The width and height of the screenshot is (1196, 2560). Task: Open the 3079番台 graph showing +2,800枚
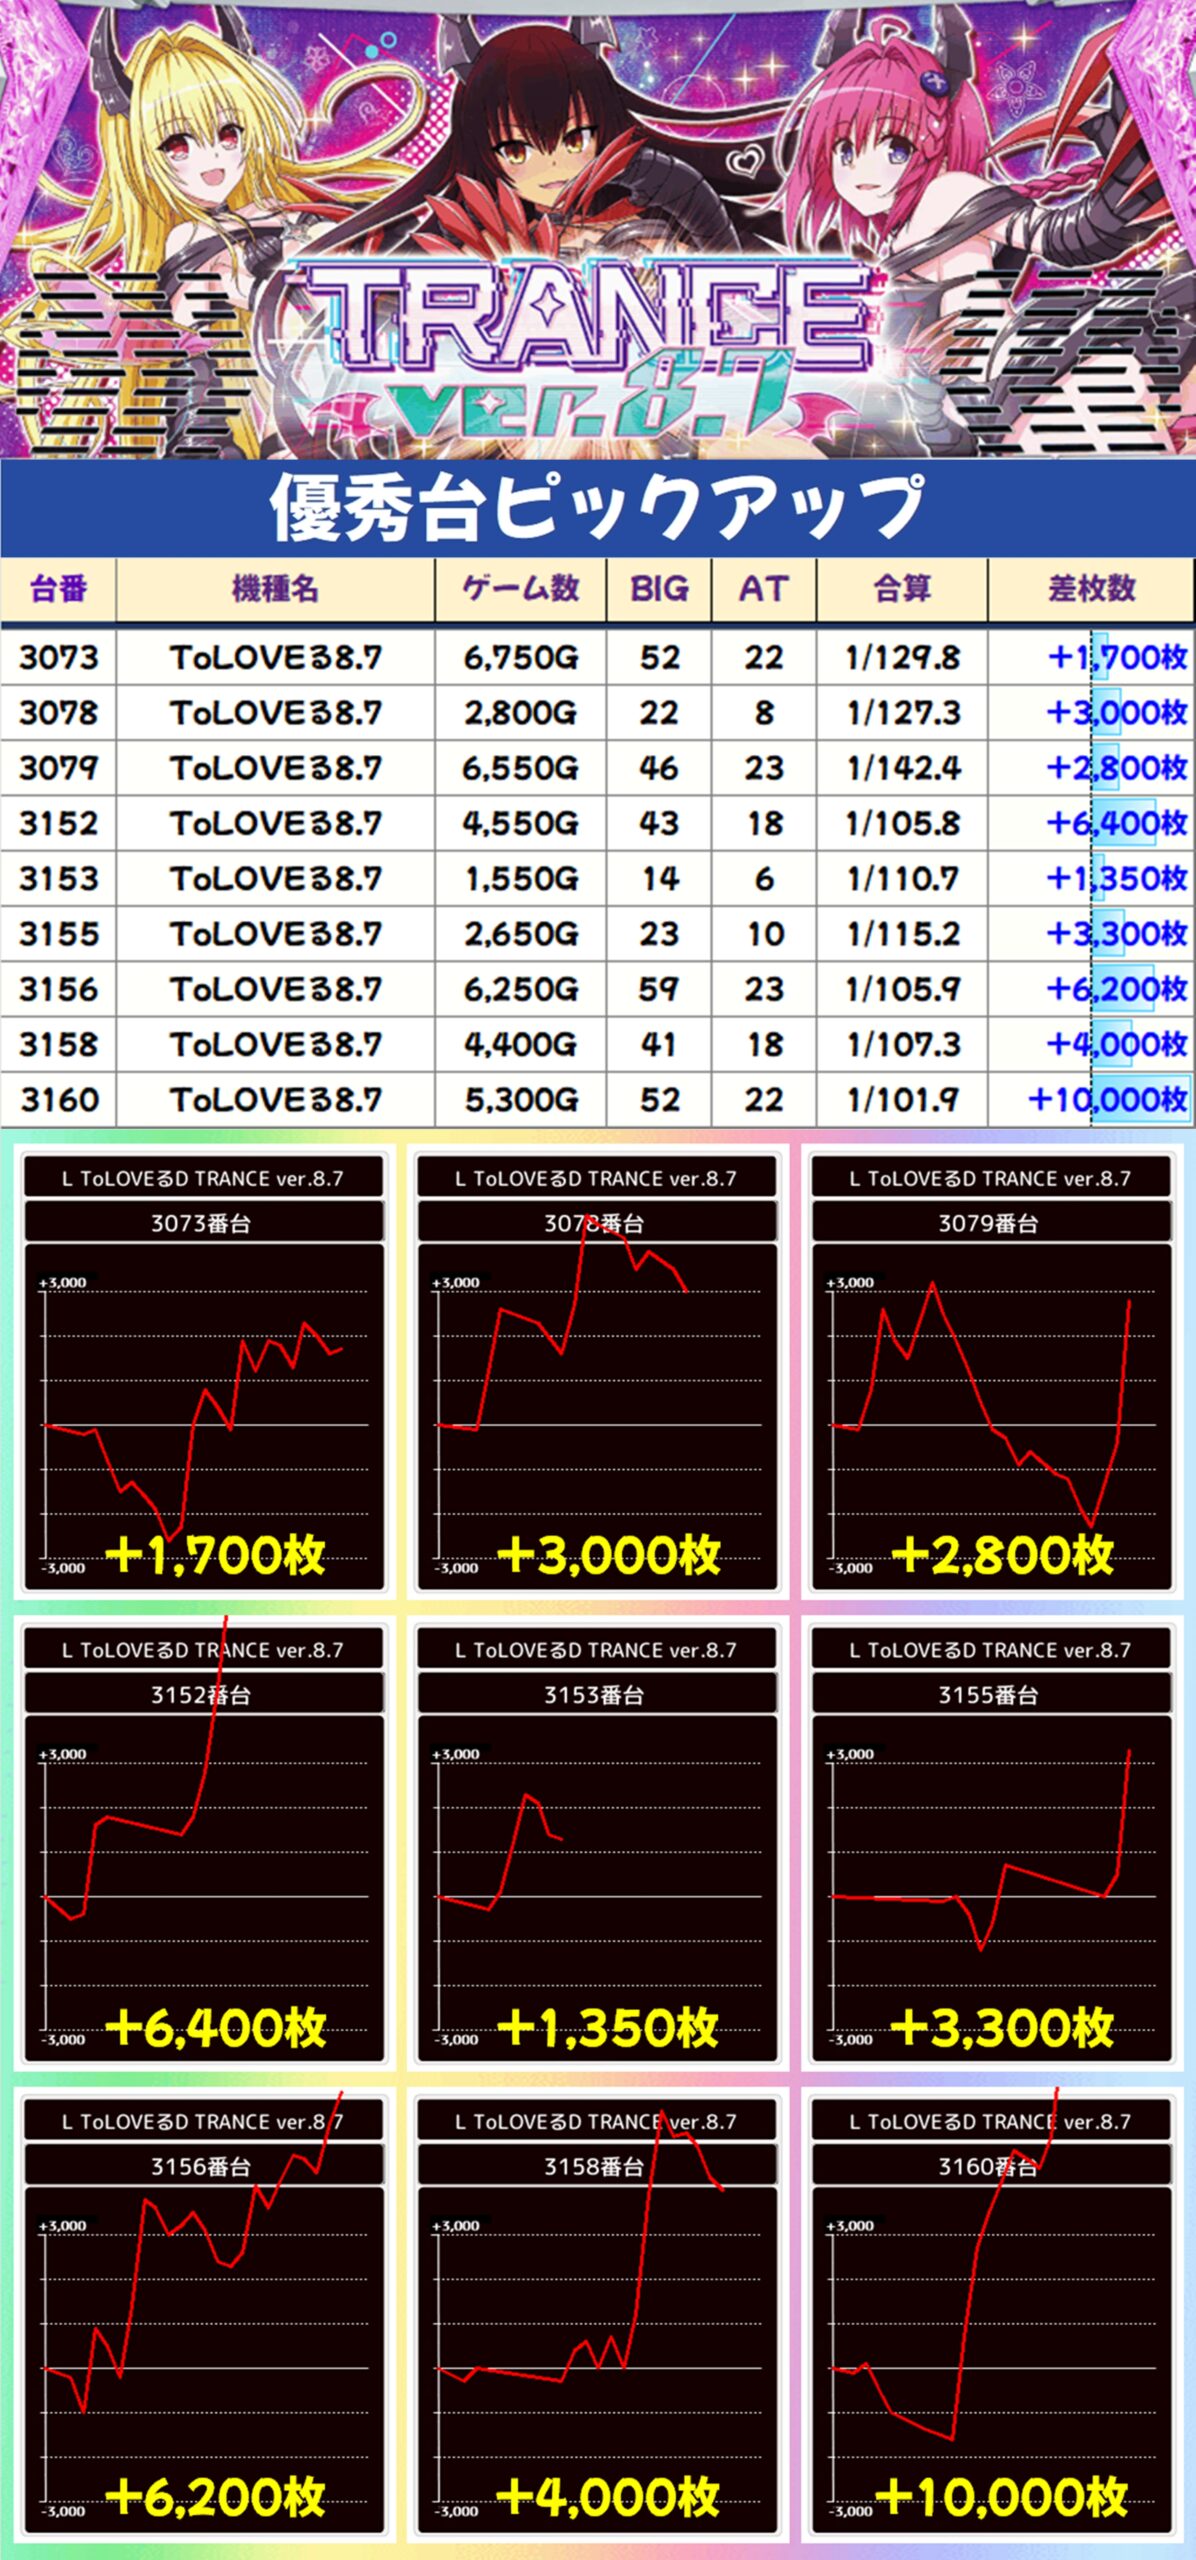click(991, 1400)
